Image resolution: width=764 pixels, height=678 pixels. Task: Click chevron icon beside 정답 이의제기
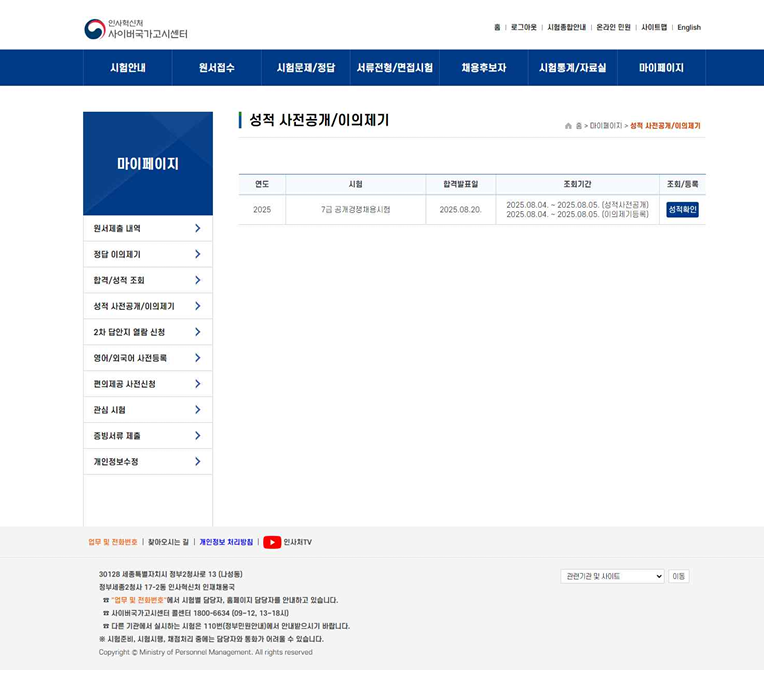point(197,254)
